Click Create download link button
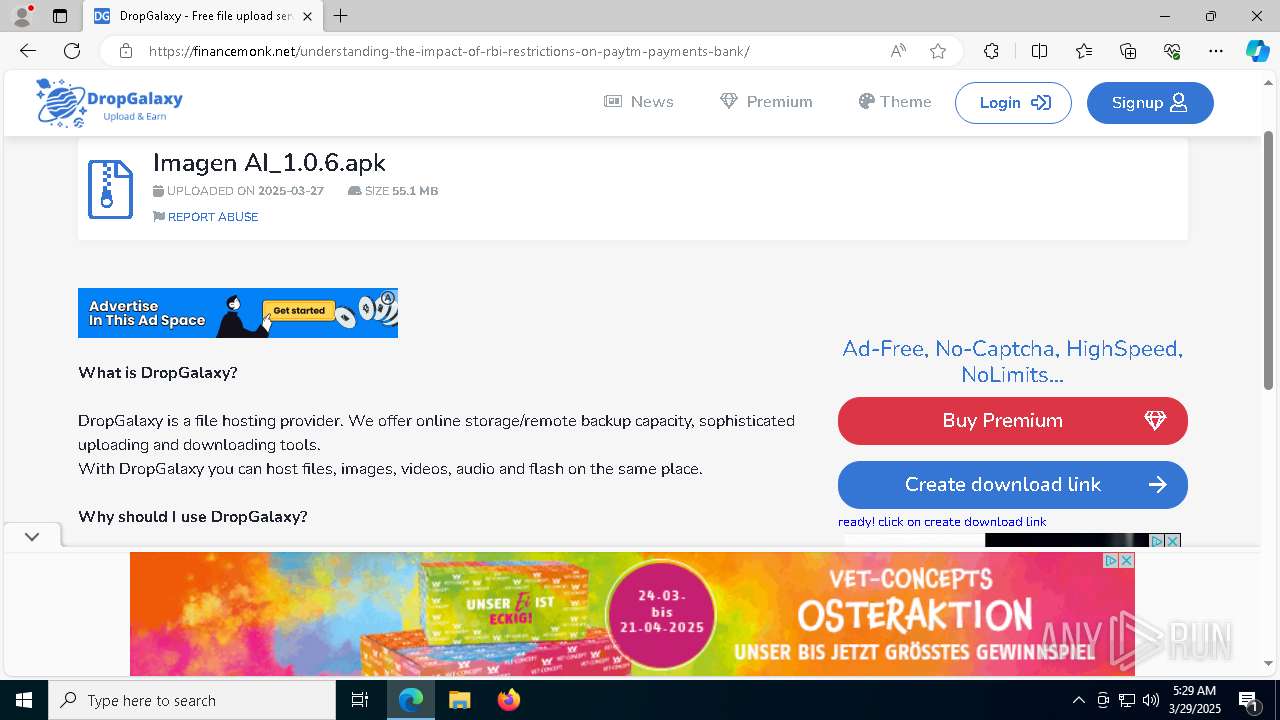The width and height of the screenshot is (1280, 720). [1013, 485]
